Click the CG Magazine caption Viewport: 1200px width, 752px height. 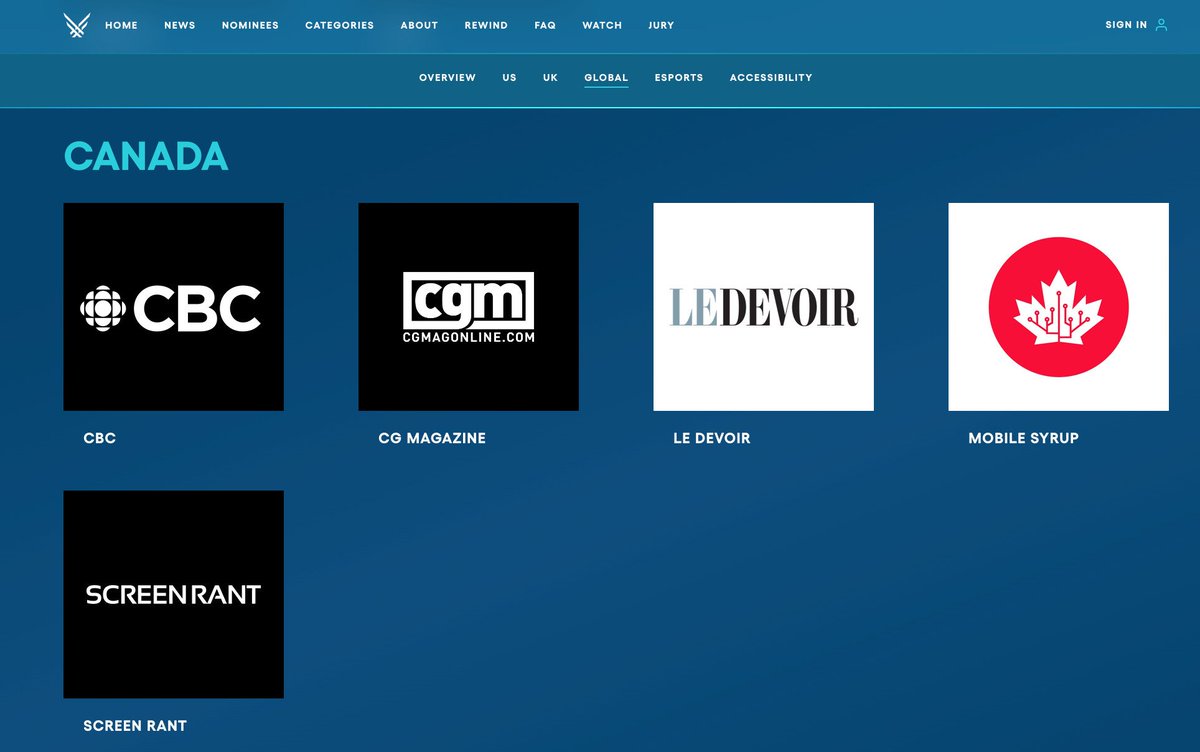tap(432, 438)
